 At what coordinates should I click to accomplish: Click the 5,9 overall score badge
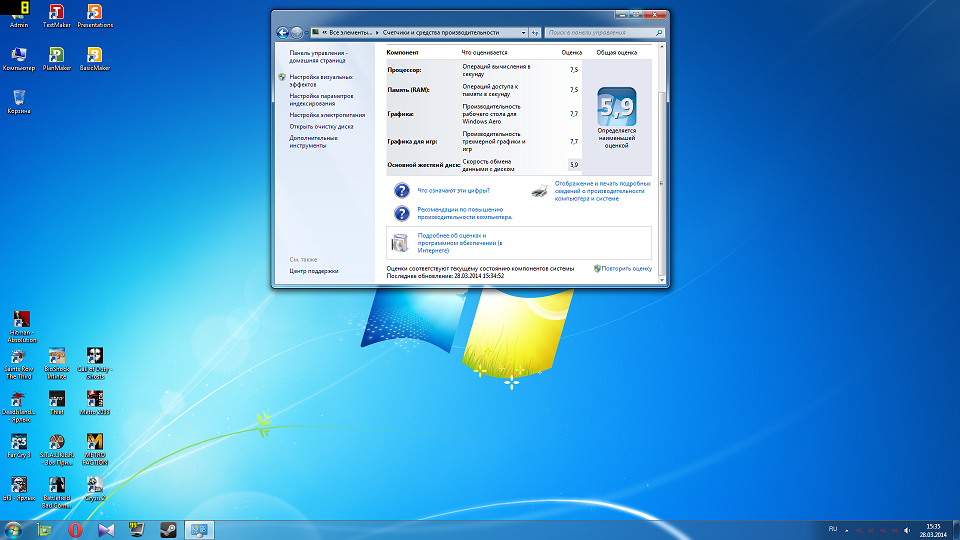coord(617,107)
